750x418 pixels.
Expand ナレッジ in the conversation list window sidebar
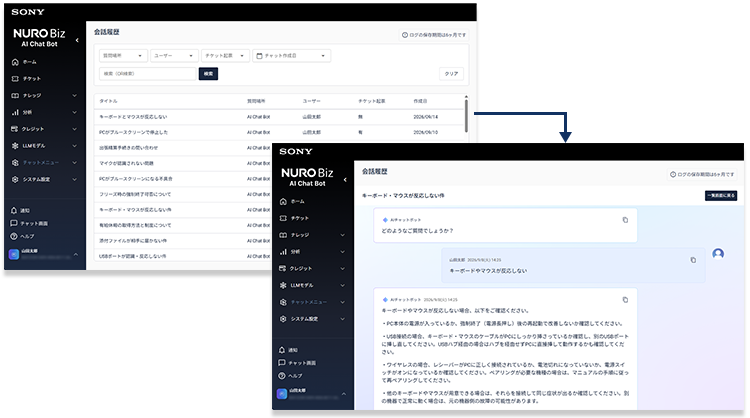[x=45, y=96]
